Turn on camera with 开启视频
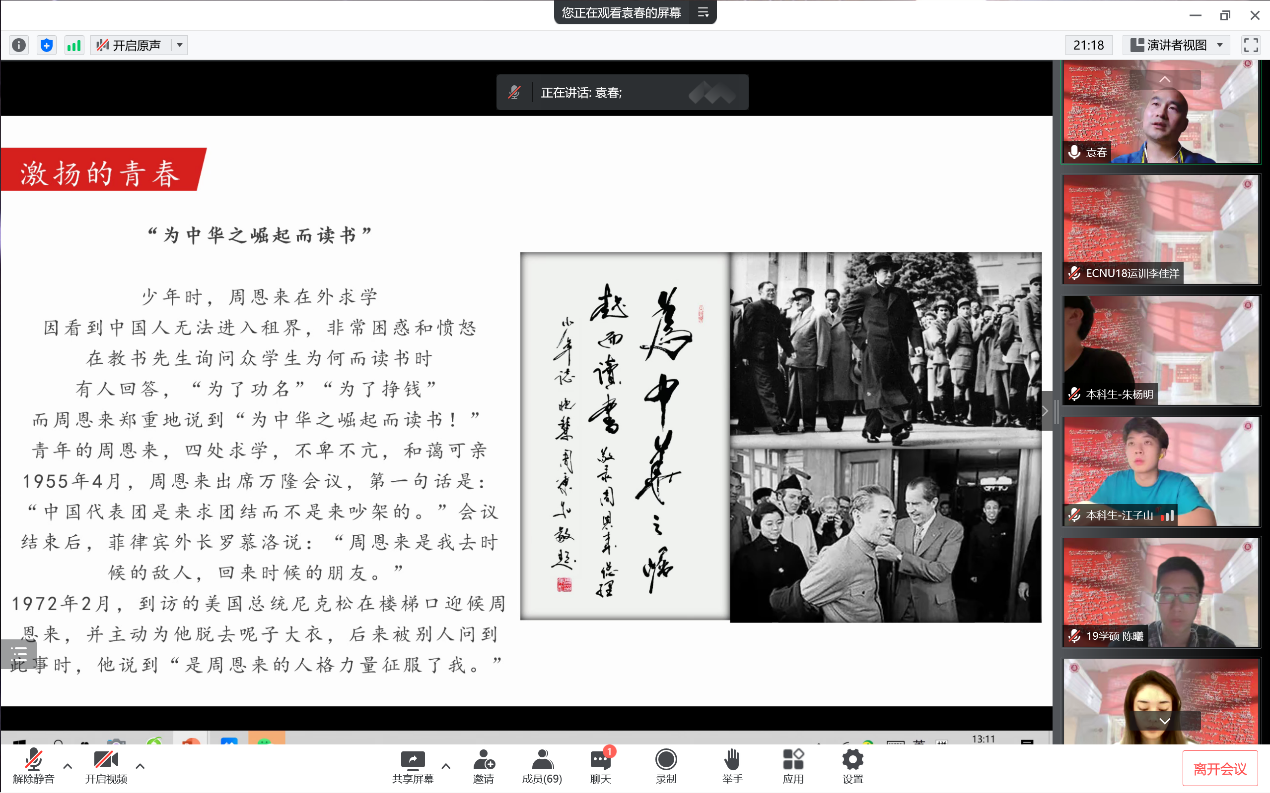Screen dimensions: 1270x793 click(106, 765)
